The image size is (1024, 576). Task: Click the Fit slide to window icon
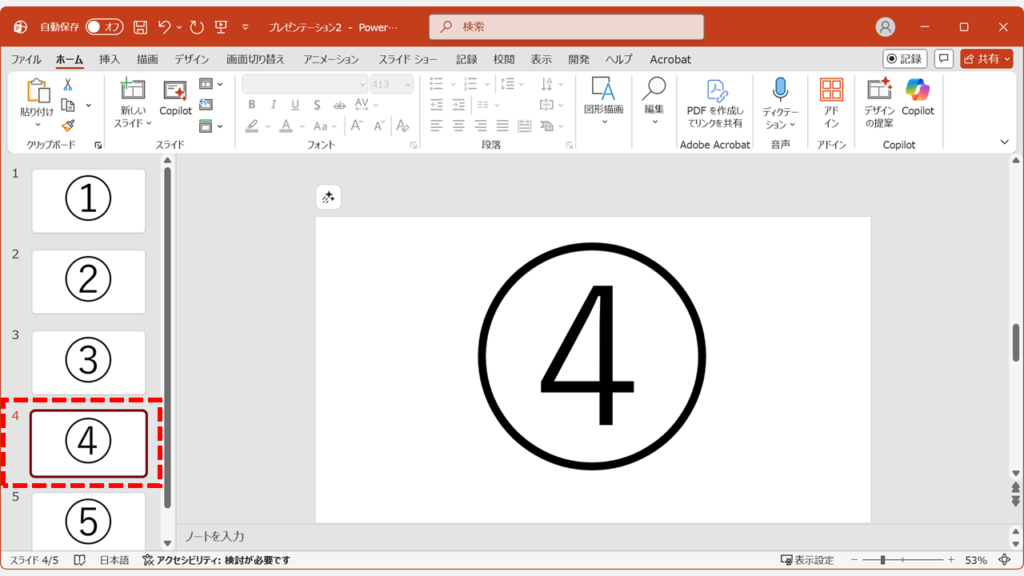coord(1005,560)
